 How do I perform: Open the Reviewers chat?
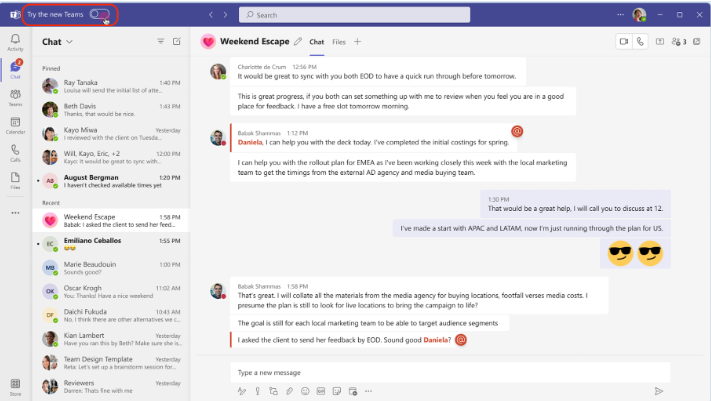click(111, 386)
